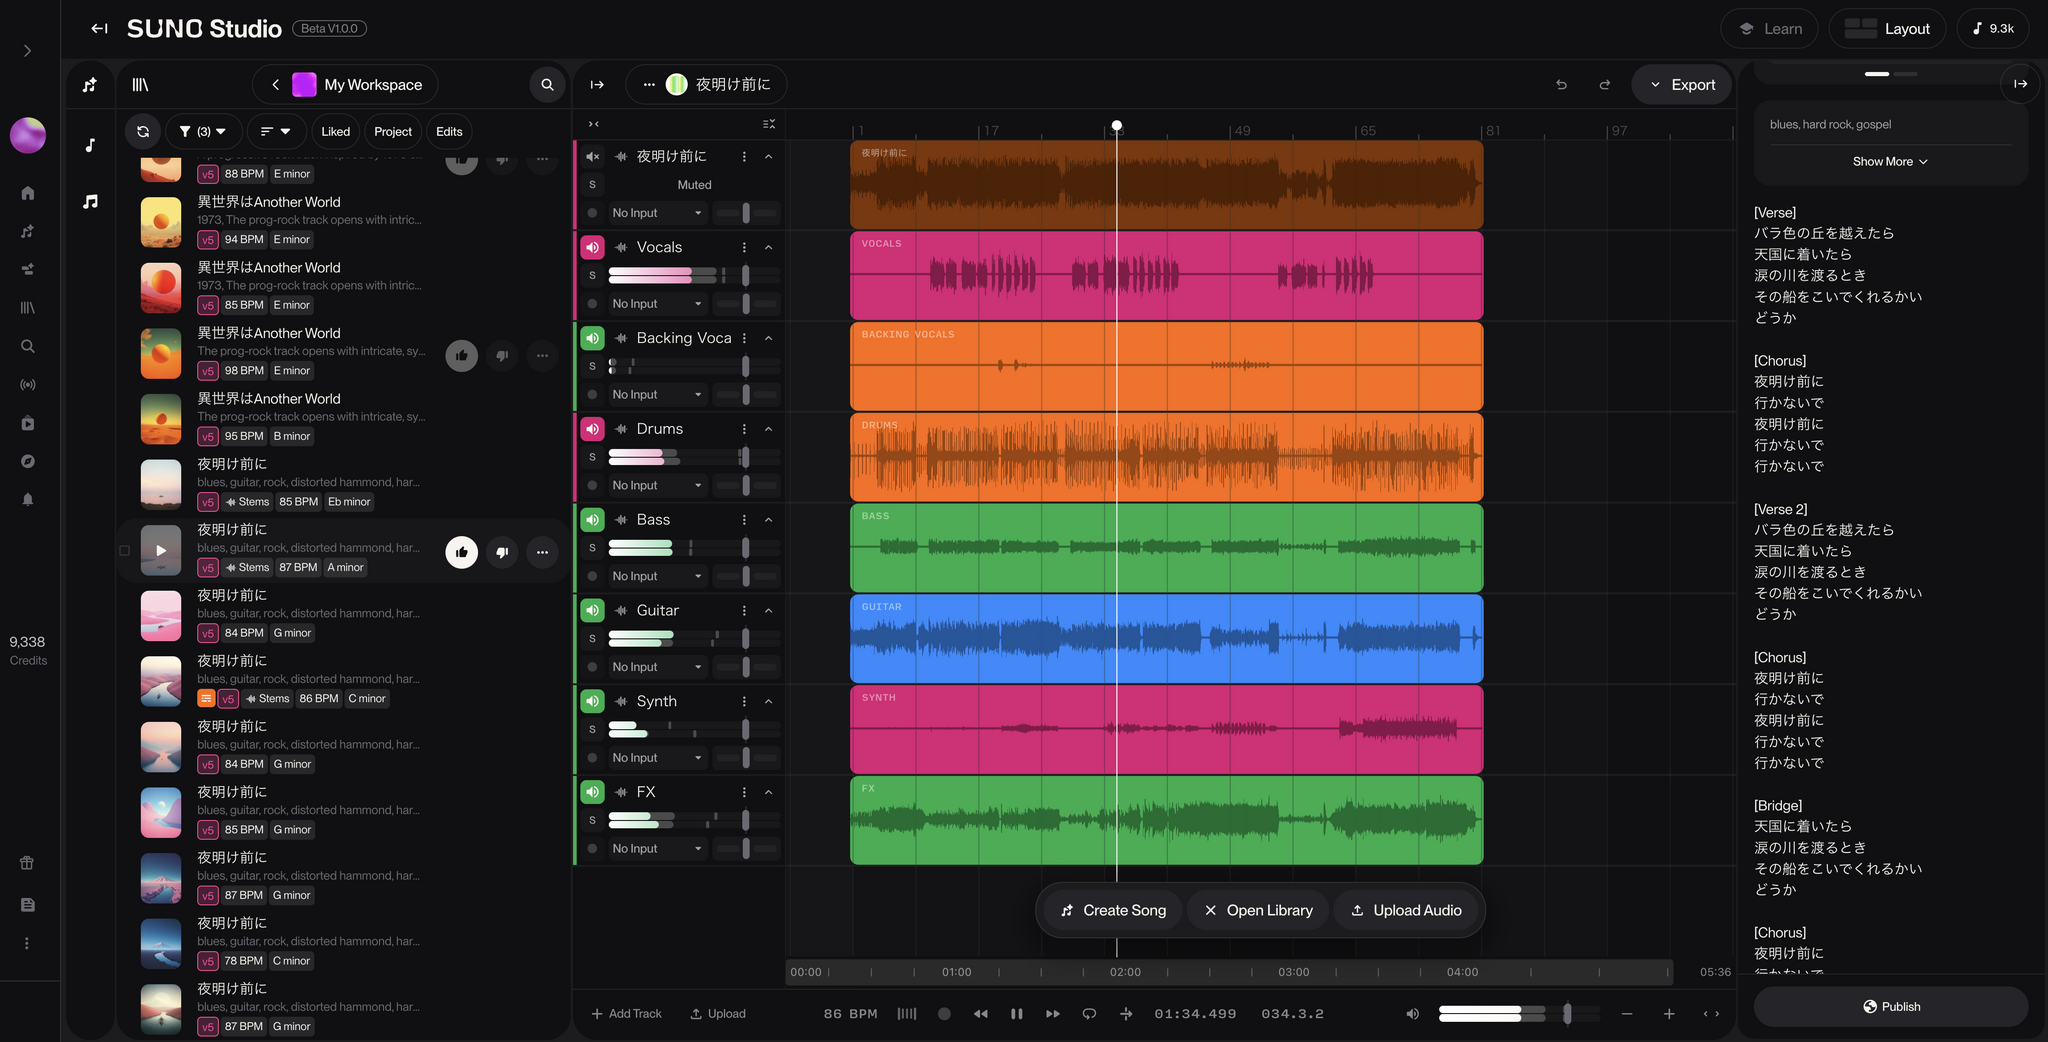
Task: Expand Show More in the style panel
Action: tap(1889, 162)
